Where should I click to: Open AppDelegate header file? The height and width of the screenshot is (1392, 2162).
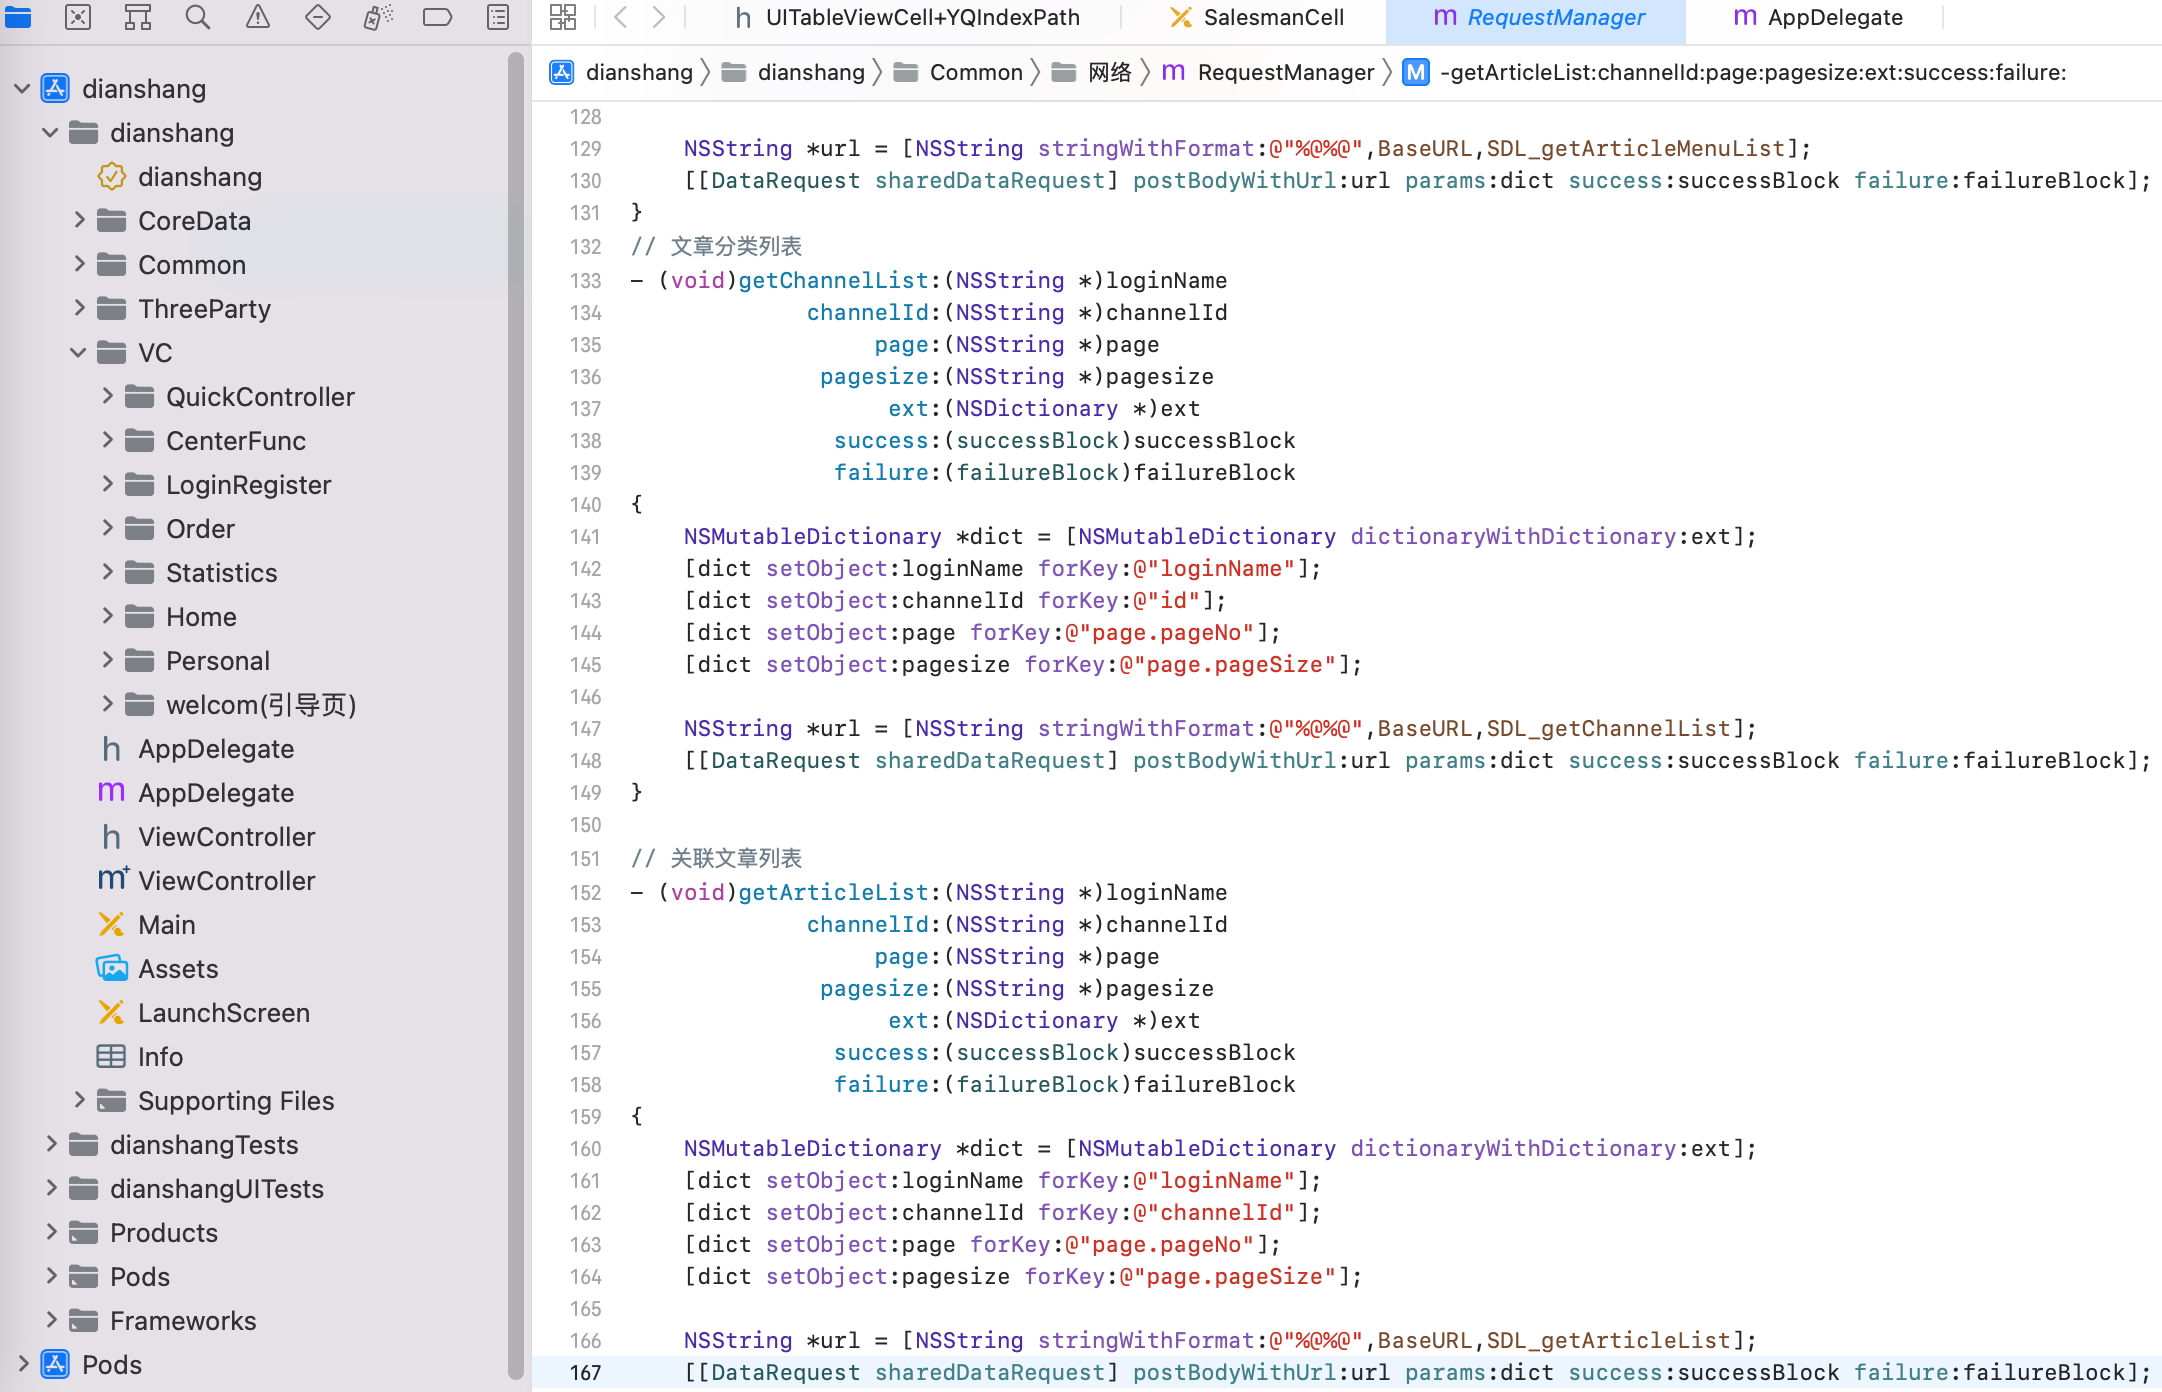[216, 747]
